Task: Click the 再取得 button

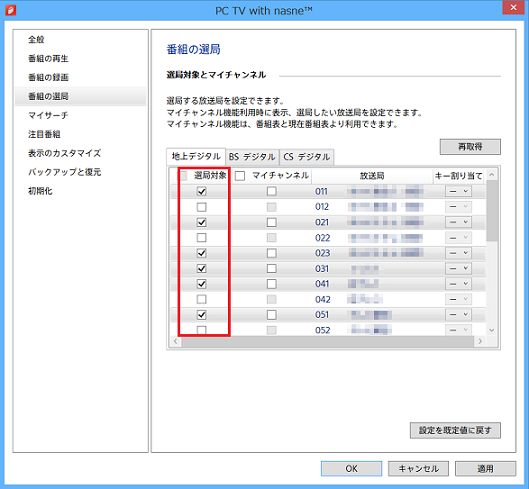Action: pos(470,147)
